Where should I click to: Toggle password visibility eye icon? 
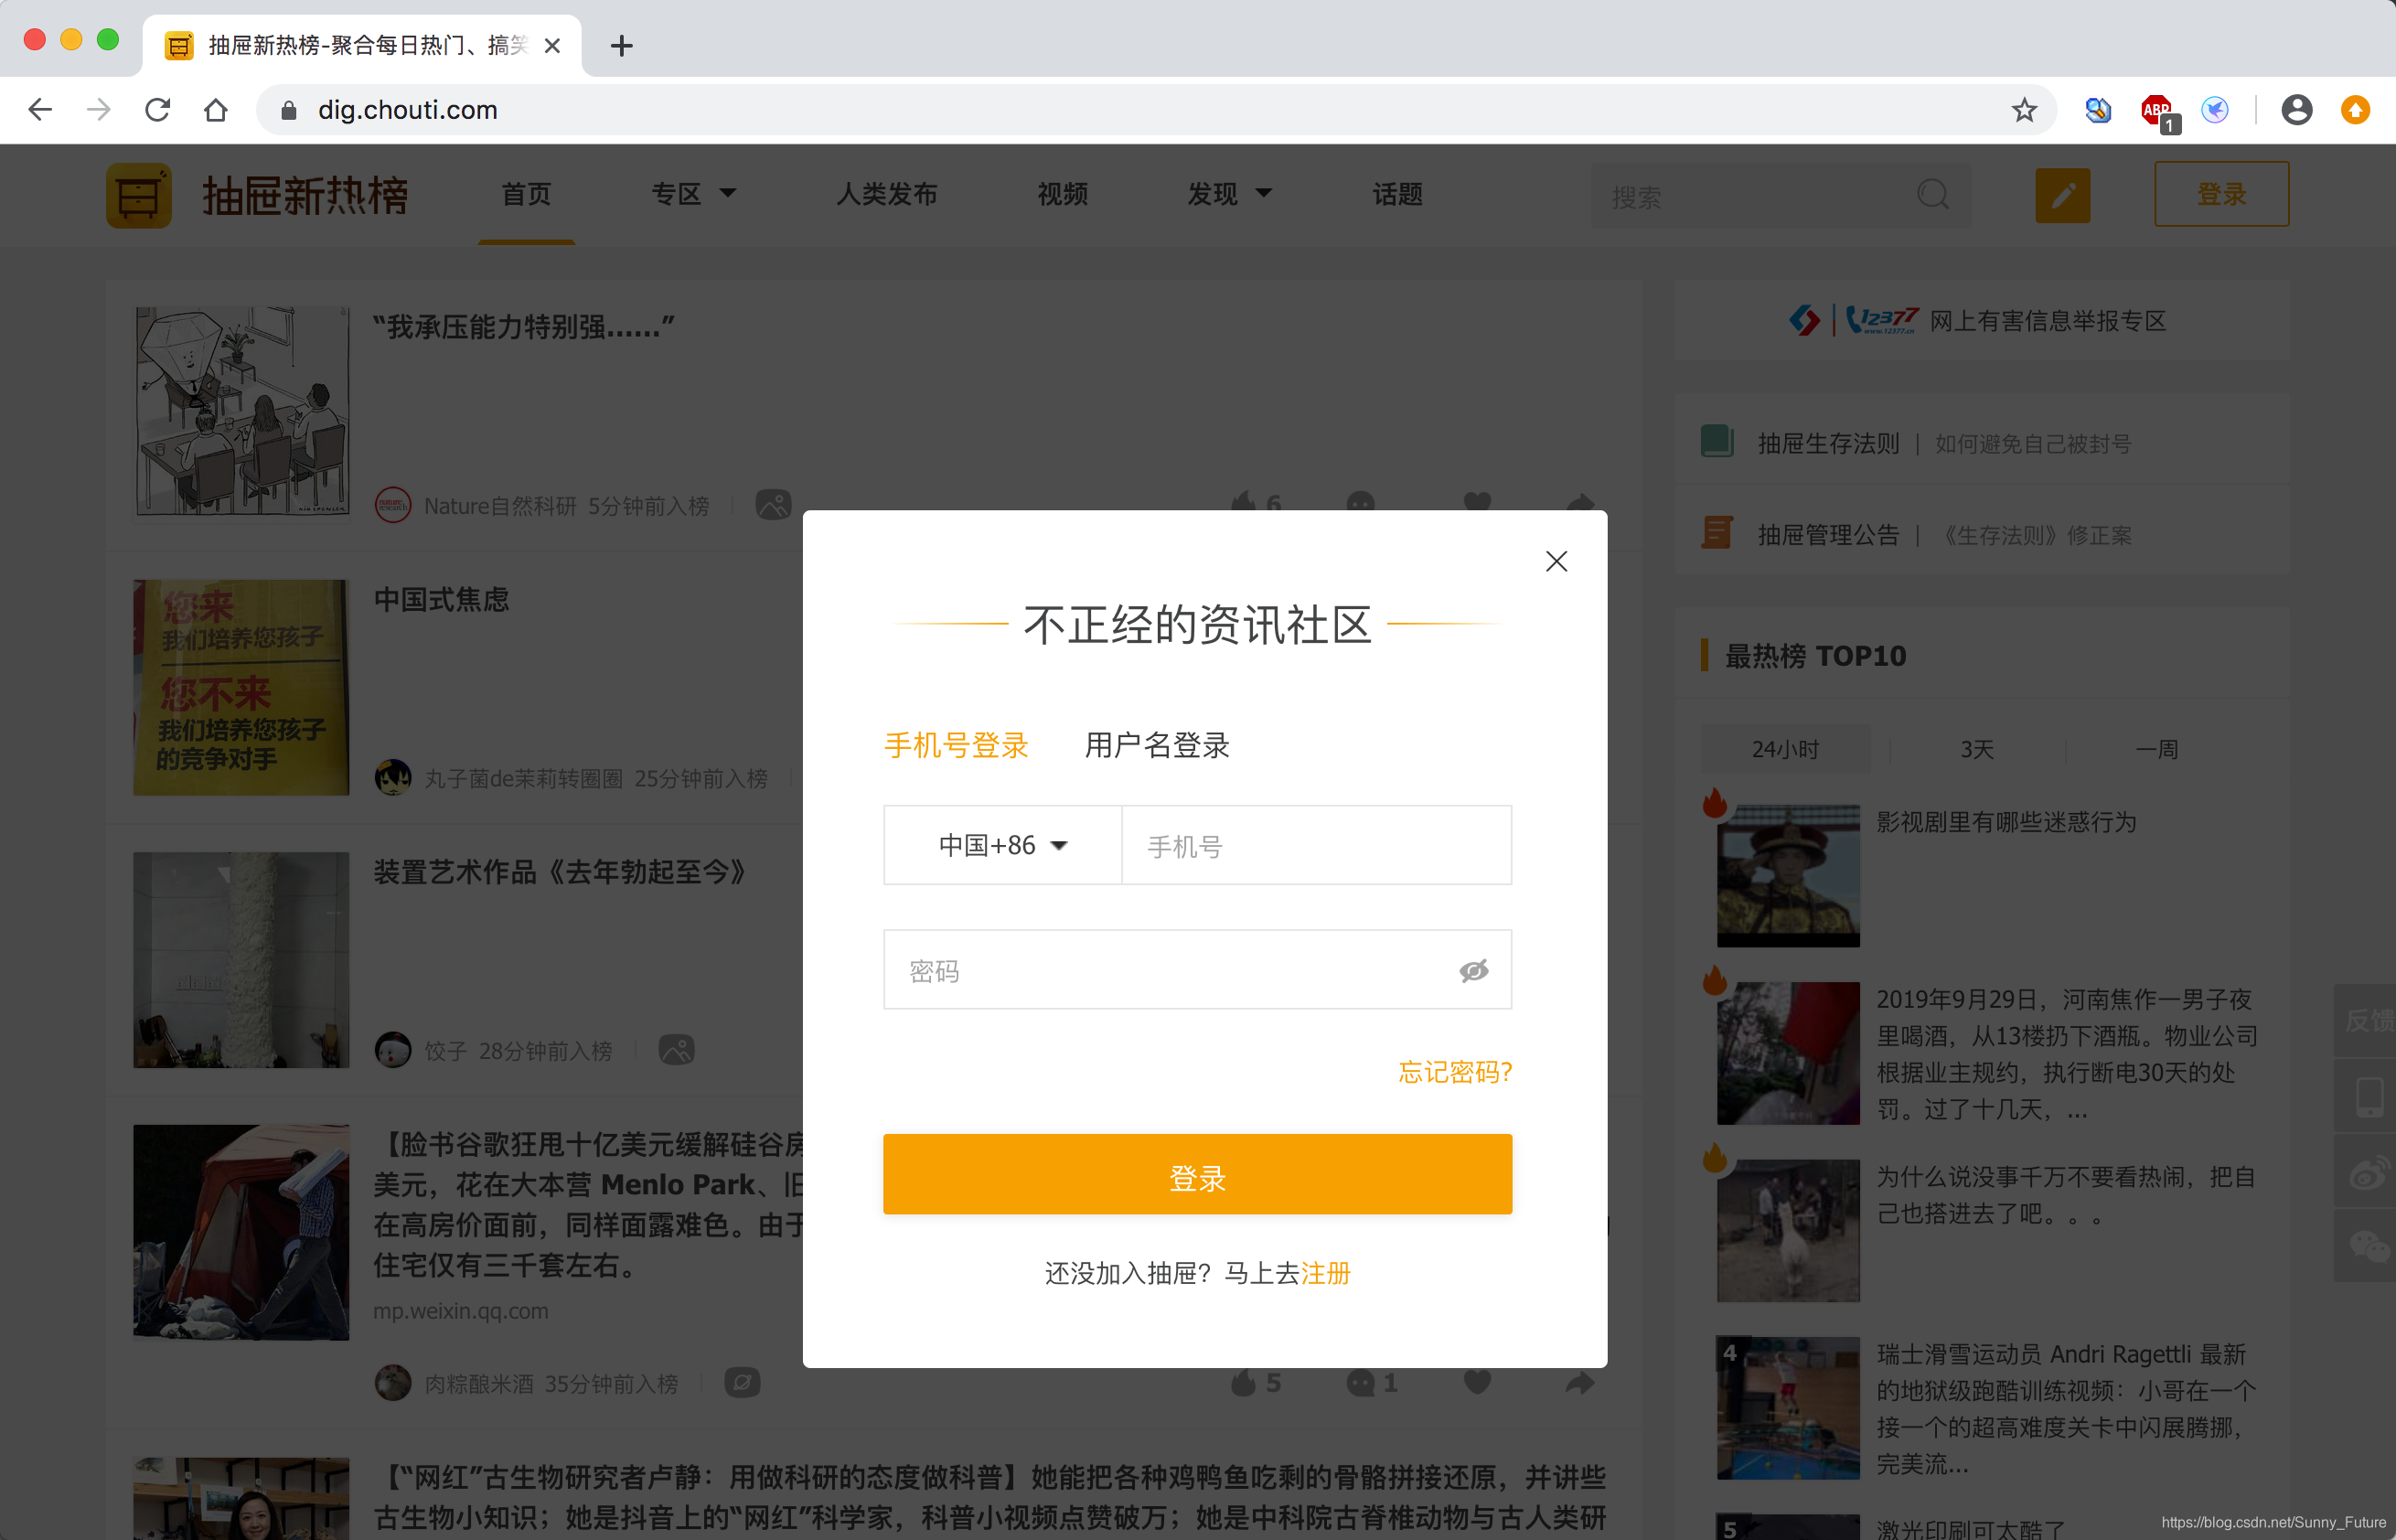click(x=1473, y=970)
